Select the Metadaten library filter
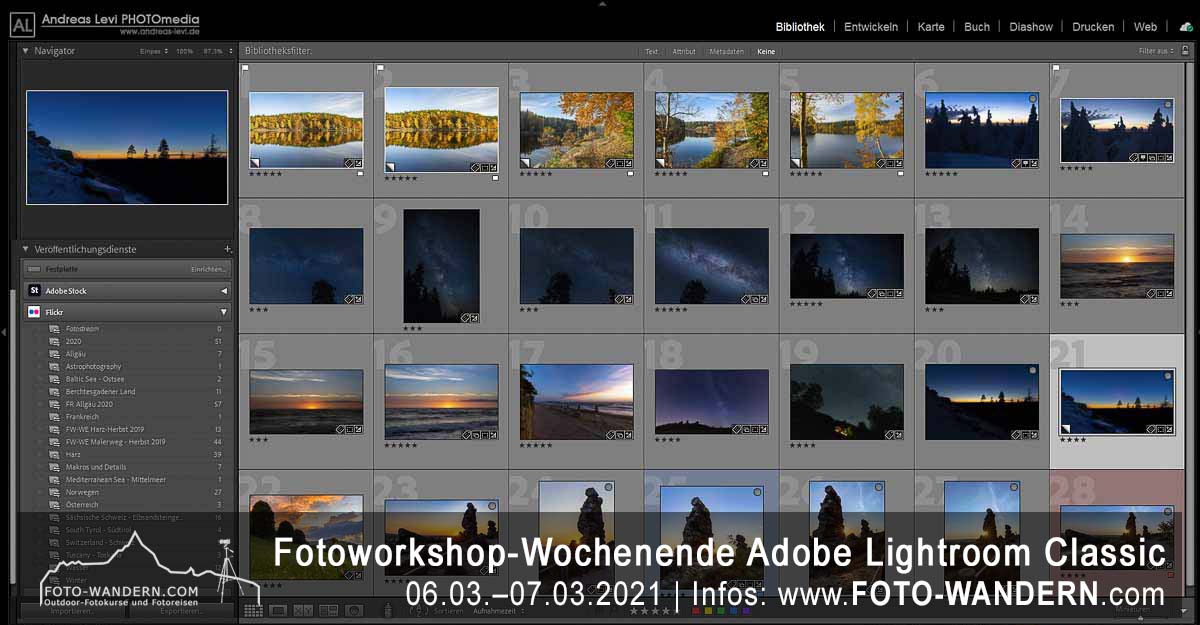Image resolution: width=1200 pixels, height=625 pixels. click(727, 51)
